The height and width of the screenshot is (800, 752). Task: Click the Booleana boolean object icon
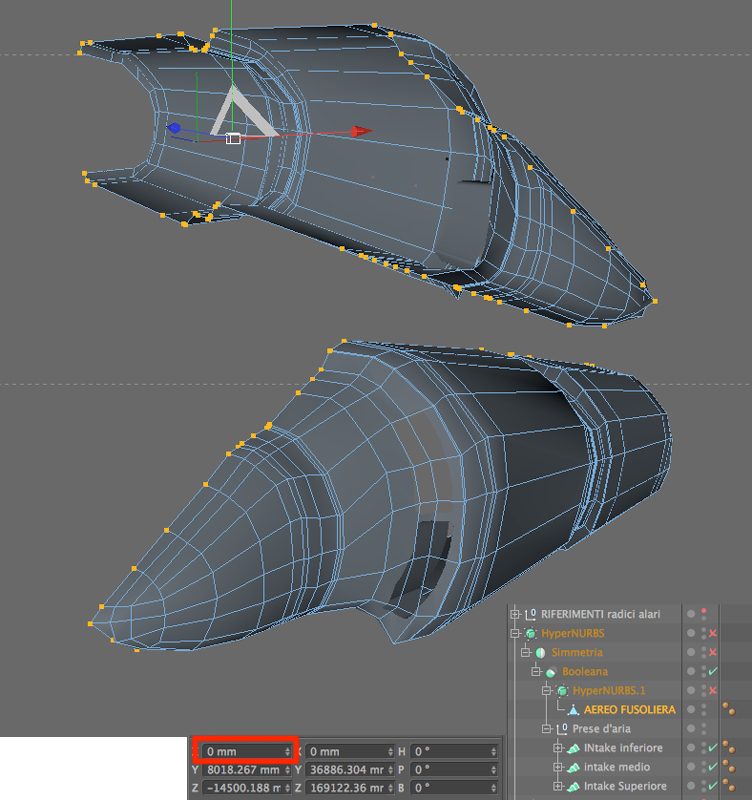pyautogui.click(x=552, y=671)
